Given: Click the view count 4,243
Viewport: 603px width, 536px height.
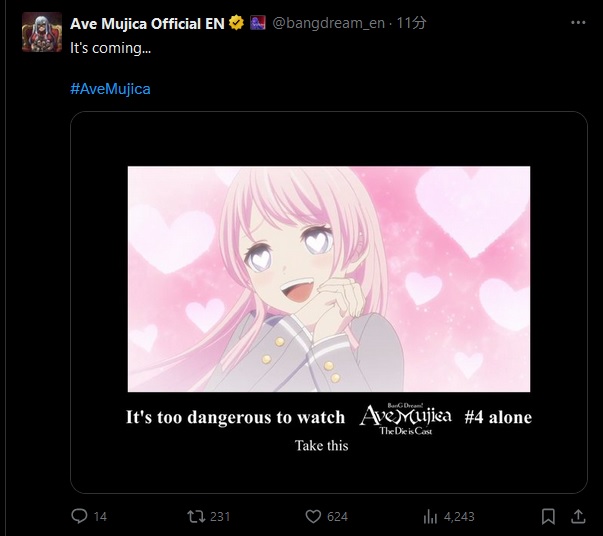Looking at the screenshot, I should [459, 516].
